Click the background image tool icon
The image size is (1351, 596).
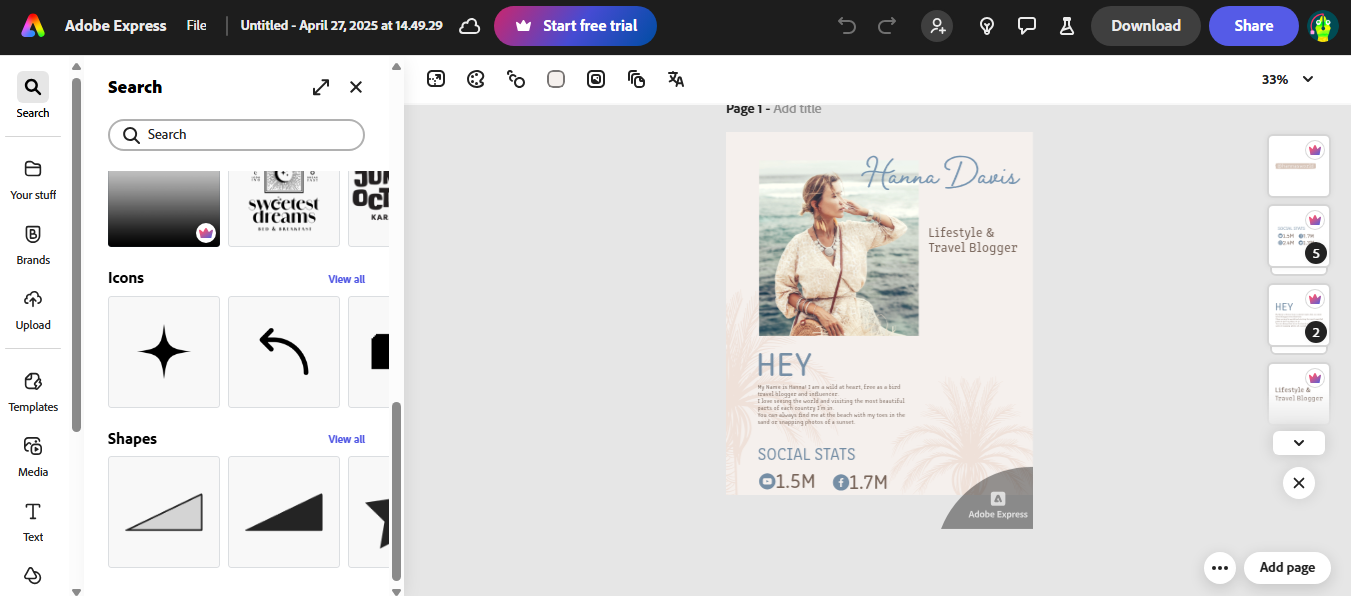point(596,79)
